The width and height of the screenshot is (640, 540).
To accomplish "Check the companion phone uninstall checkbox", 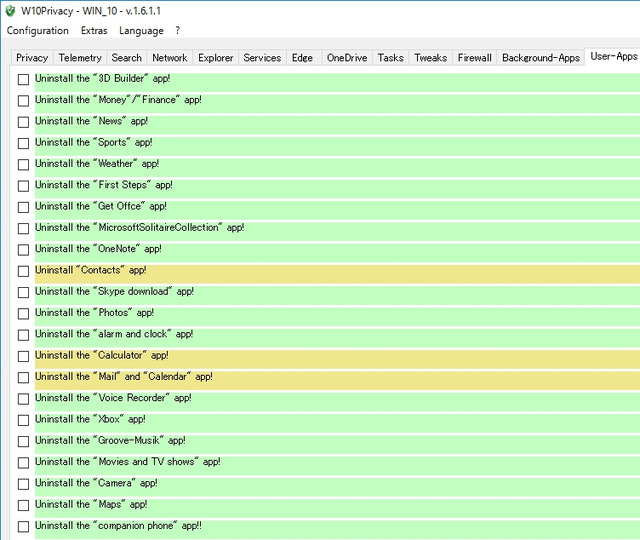I will tap(23, 527).
